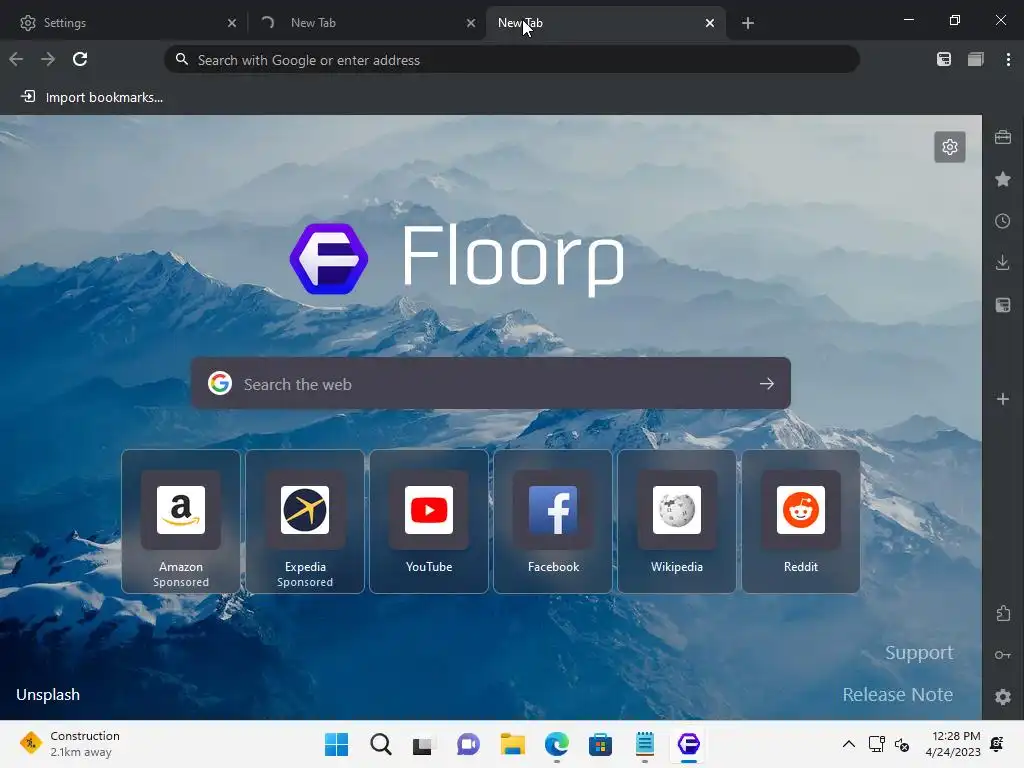Close the Settings tab
The image size is (1024, 768).
pyautogui.click(x=232, y=23)
